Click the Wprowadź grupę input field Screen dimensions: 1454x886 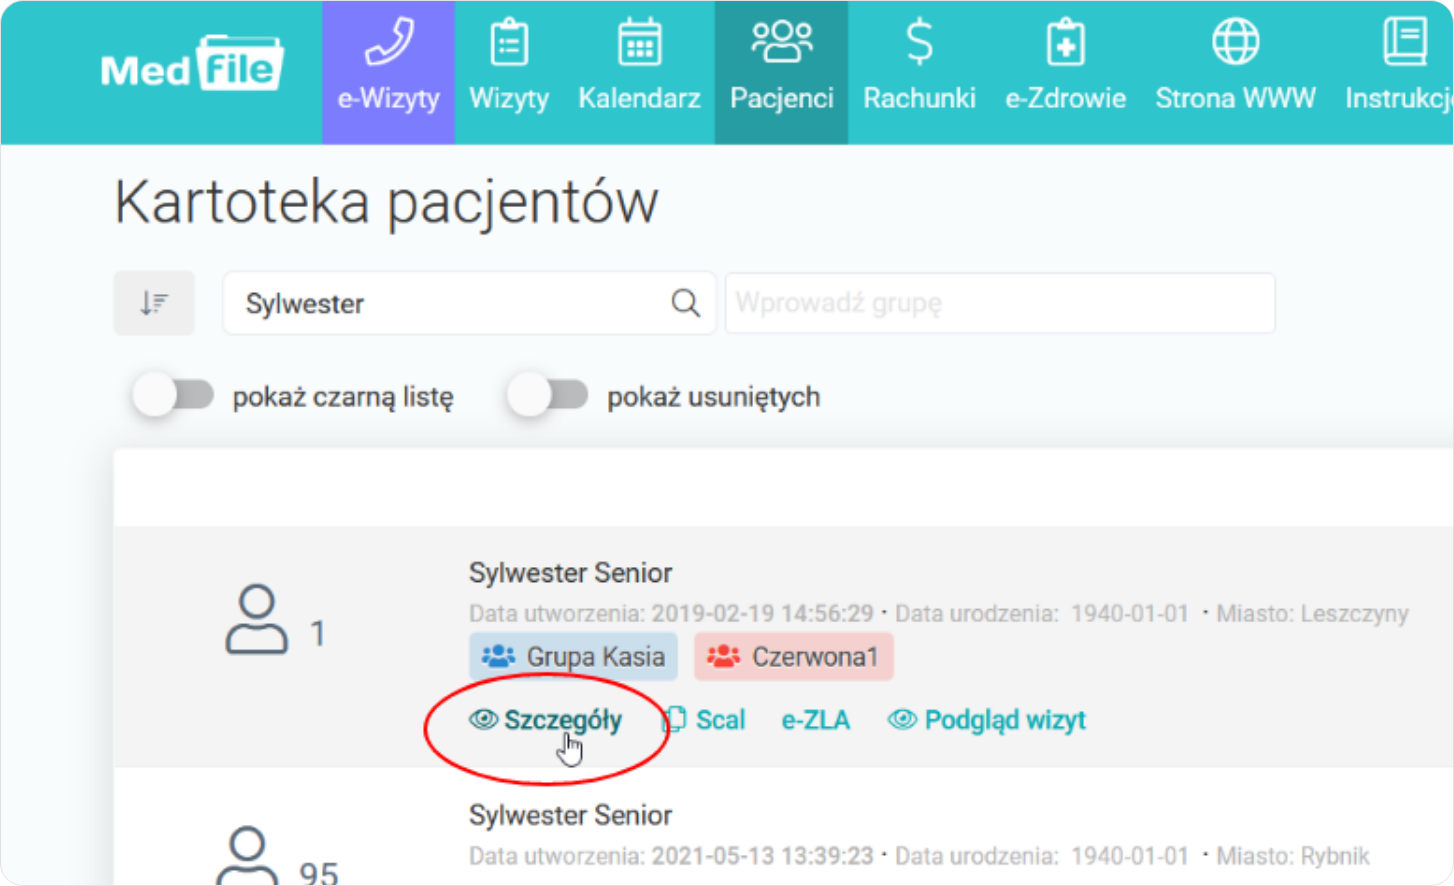1000,303
